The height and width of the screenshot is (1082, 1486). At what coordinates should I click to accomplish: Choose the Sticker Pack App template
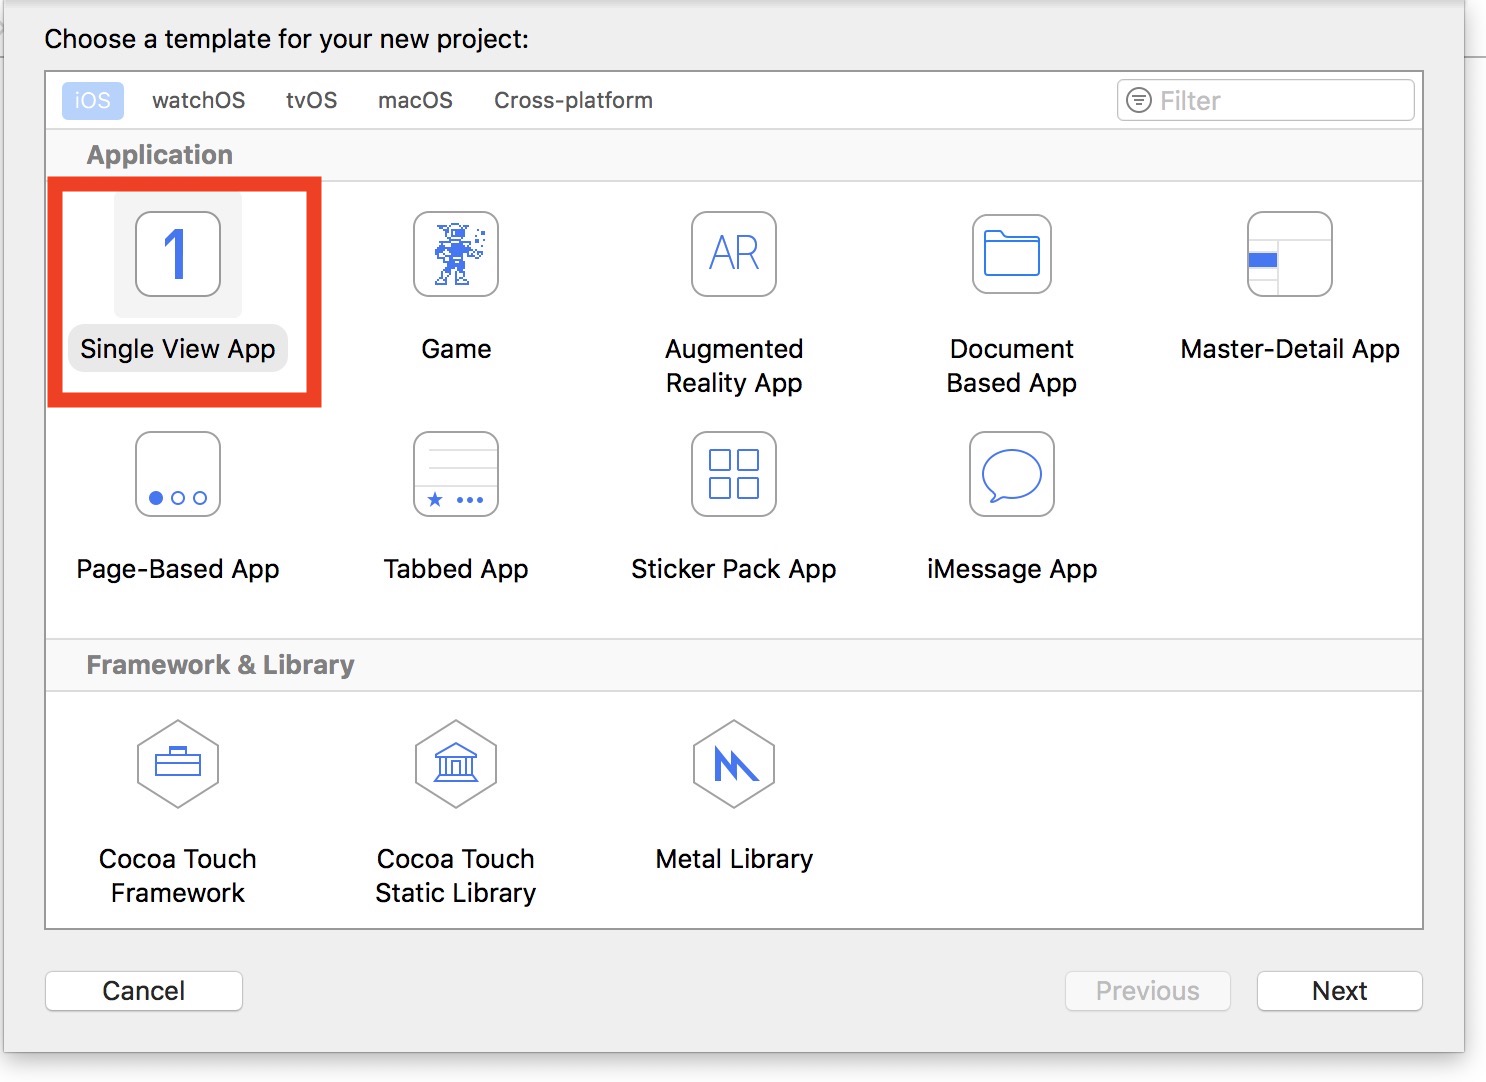click(734, 474)
